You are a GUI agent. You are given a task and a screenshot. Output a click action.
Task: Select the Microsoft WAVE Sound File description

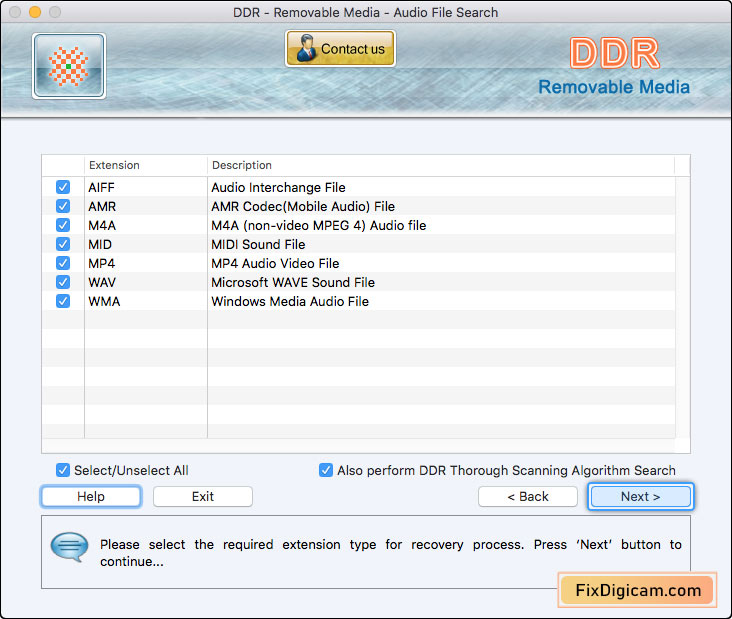click(293, 282)
